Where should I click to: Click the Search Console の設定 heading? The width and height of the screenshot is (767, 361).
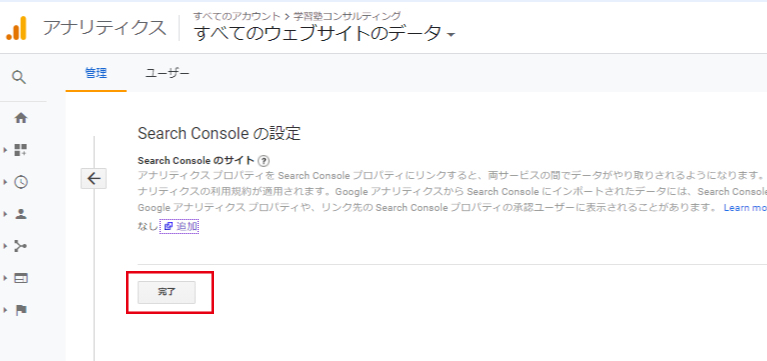219,134
